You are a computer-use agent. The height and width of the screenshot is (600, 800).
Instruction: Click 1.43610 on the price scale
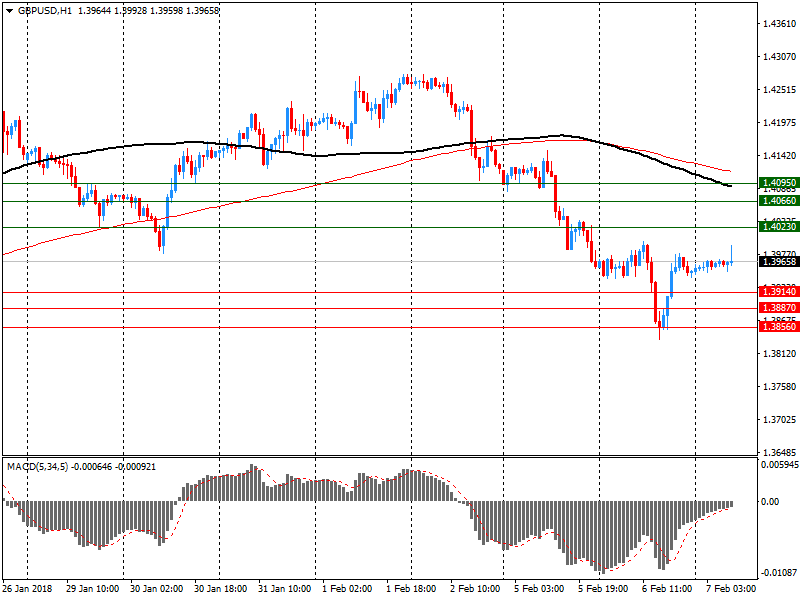click(778, 23)
